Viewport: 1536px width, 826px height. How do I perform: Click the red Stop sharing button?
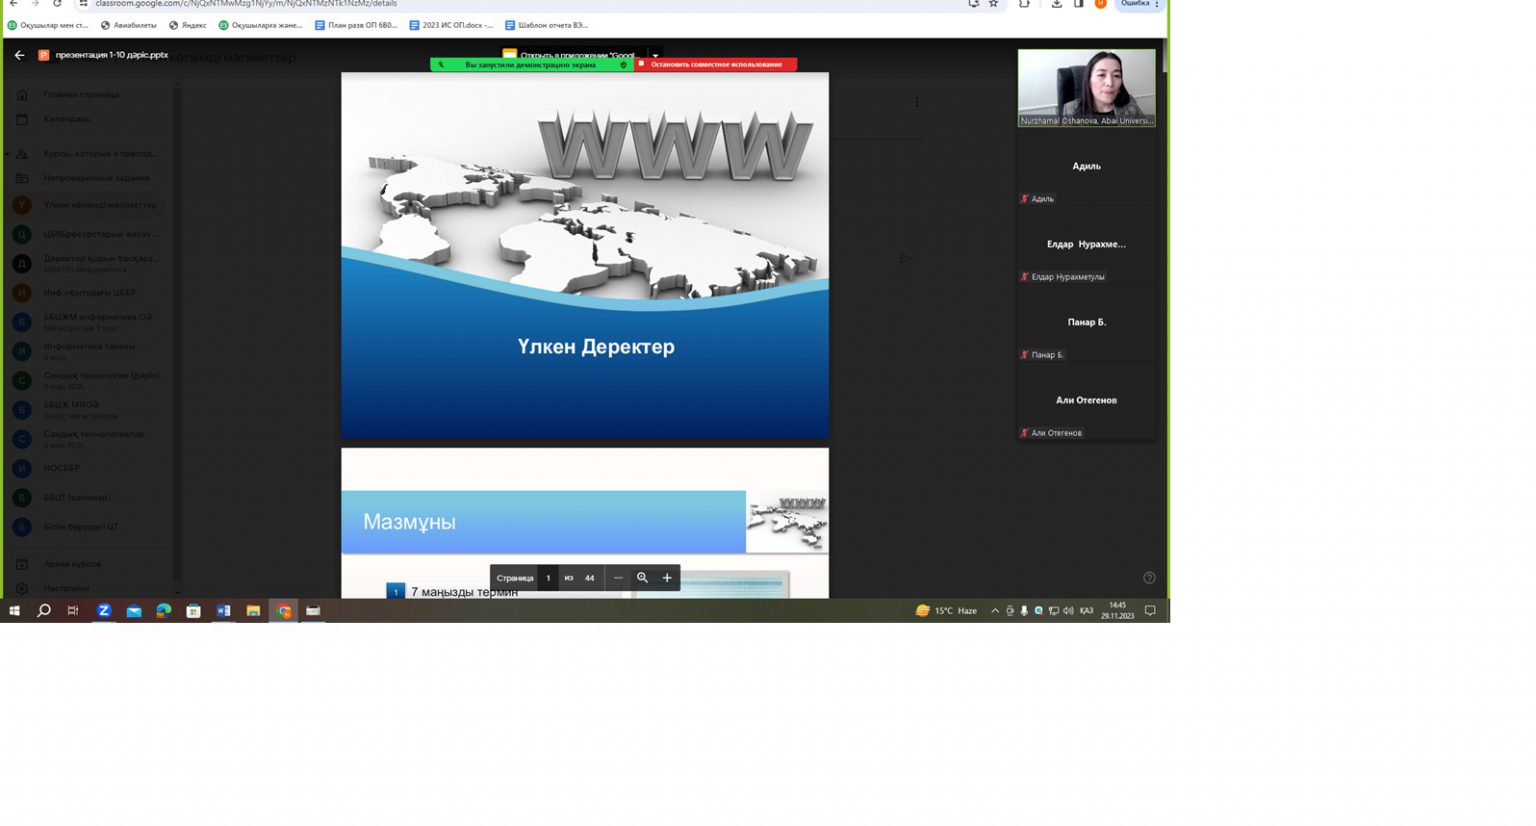pos(715,64)
